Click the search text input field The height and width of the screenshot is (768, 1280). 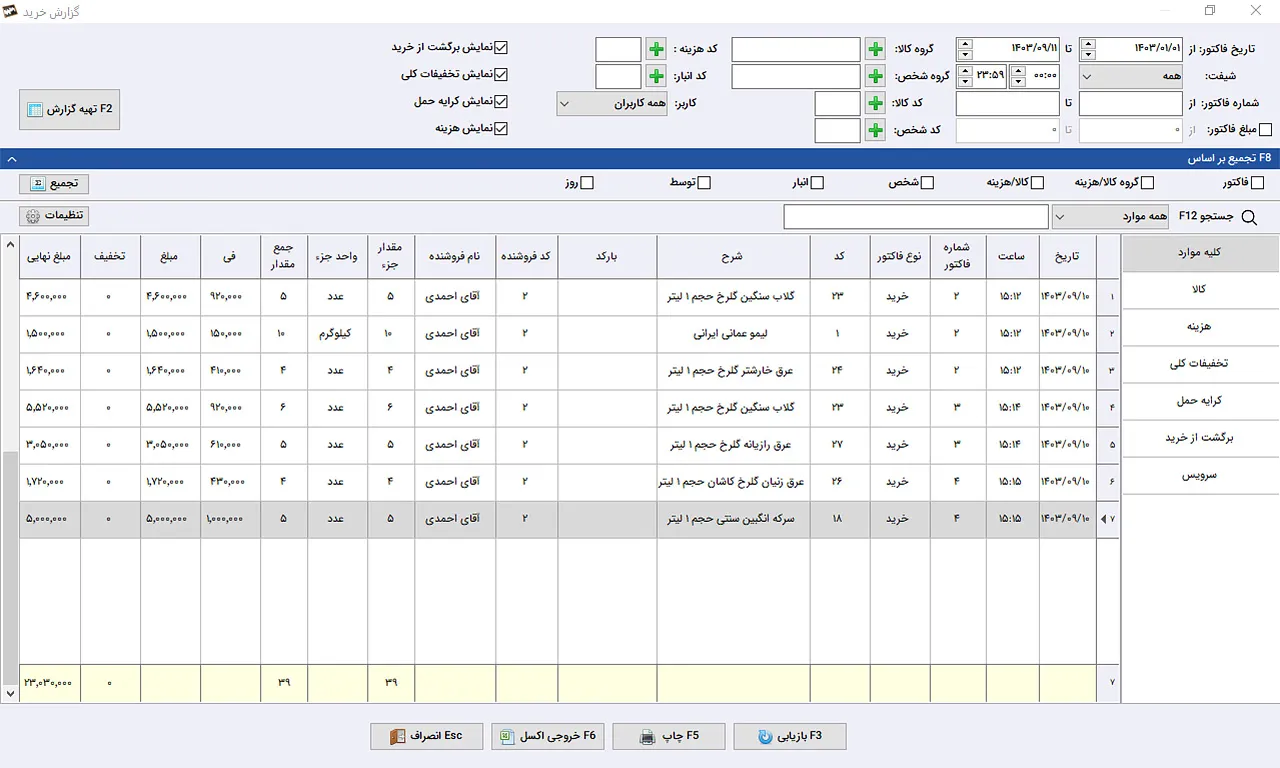pos(916,217)
